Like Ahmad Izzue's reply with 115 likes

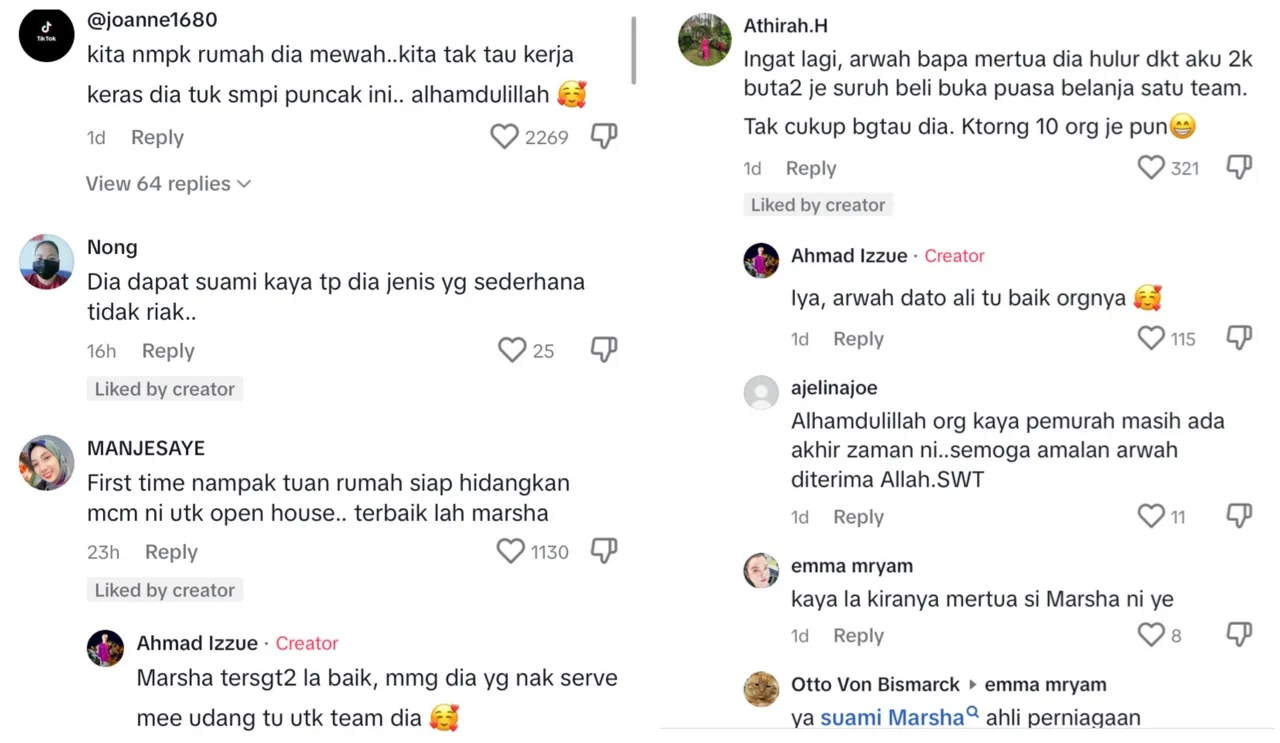1151,338
